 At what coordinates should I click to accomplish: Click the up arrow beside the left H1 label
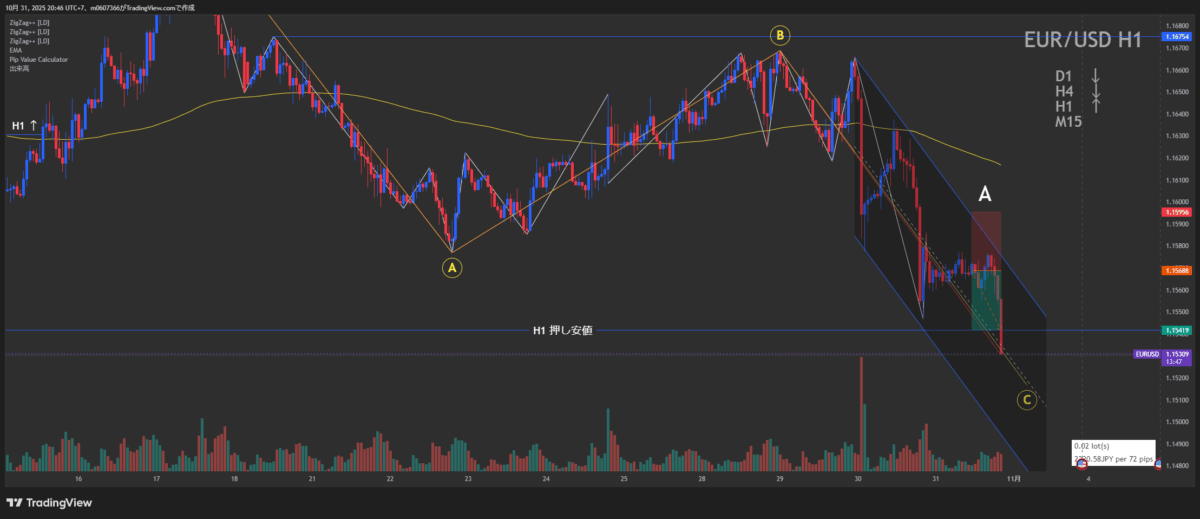(x=35, y=125)
